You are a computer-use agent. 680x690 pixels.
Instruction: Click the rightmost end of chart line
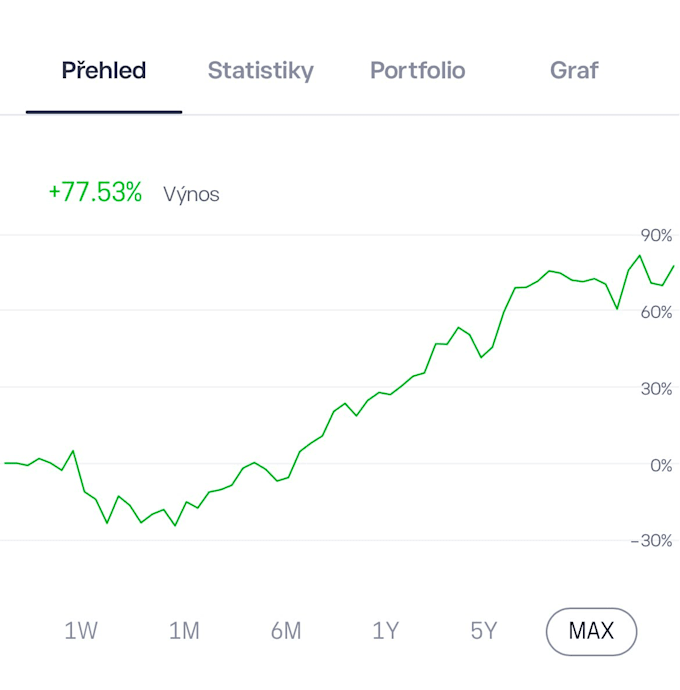[x=673, y=266]
